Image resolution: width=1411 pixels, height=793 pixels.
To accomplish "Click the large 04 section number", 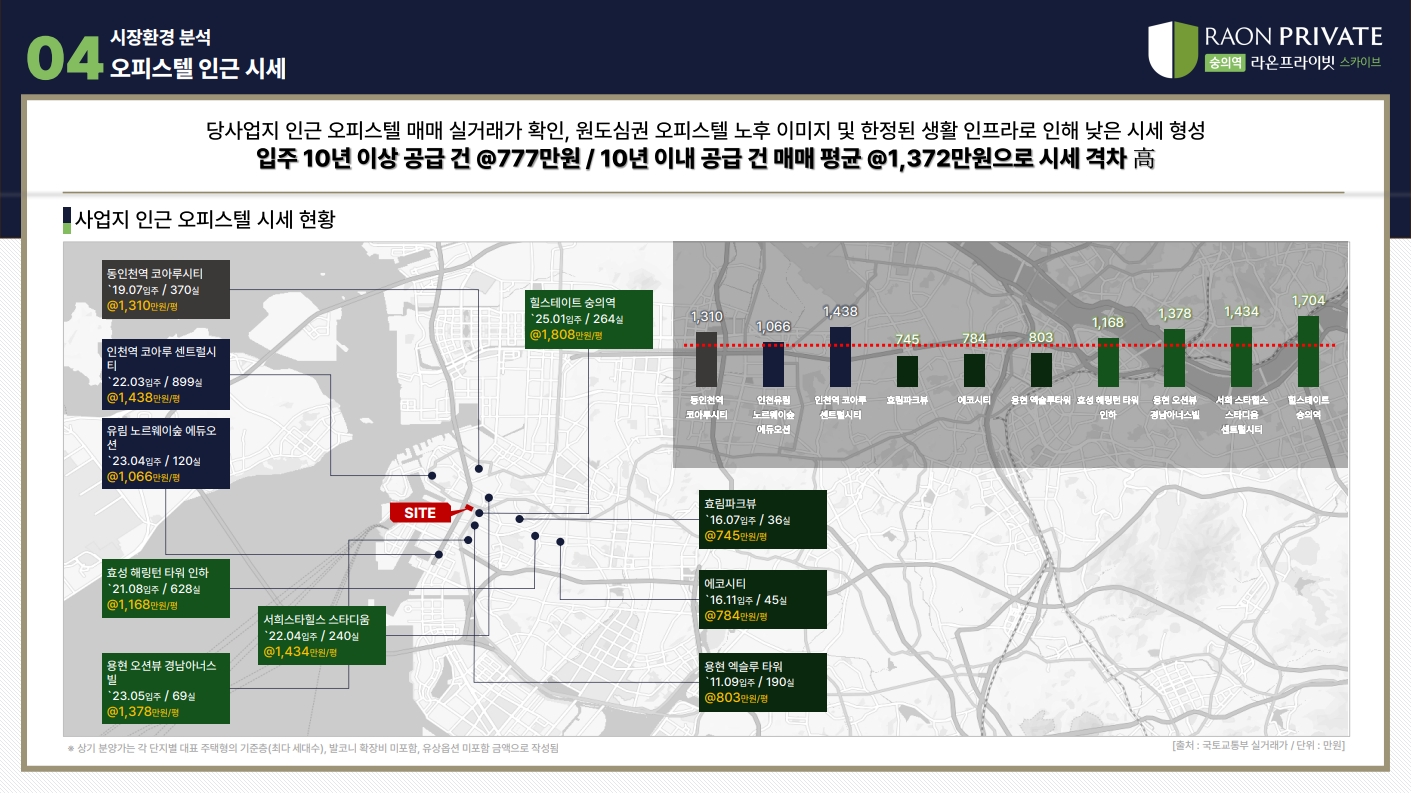I will [x=64, y=58].
